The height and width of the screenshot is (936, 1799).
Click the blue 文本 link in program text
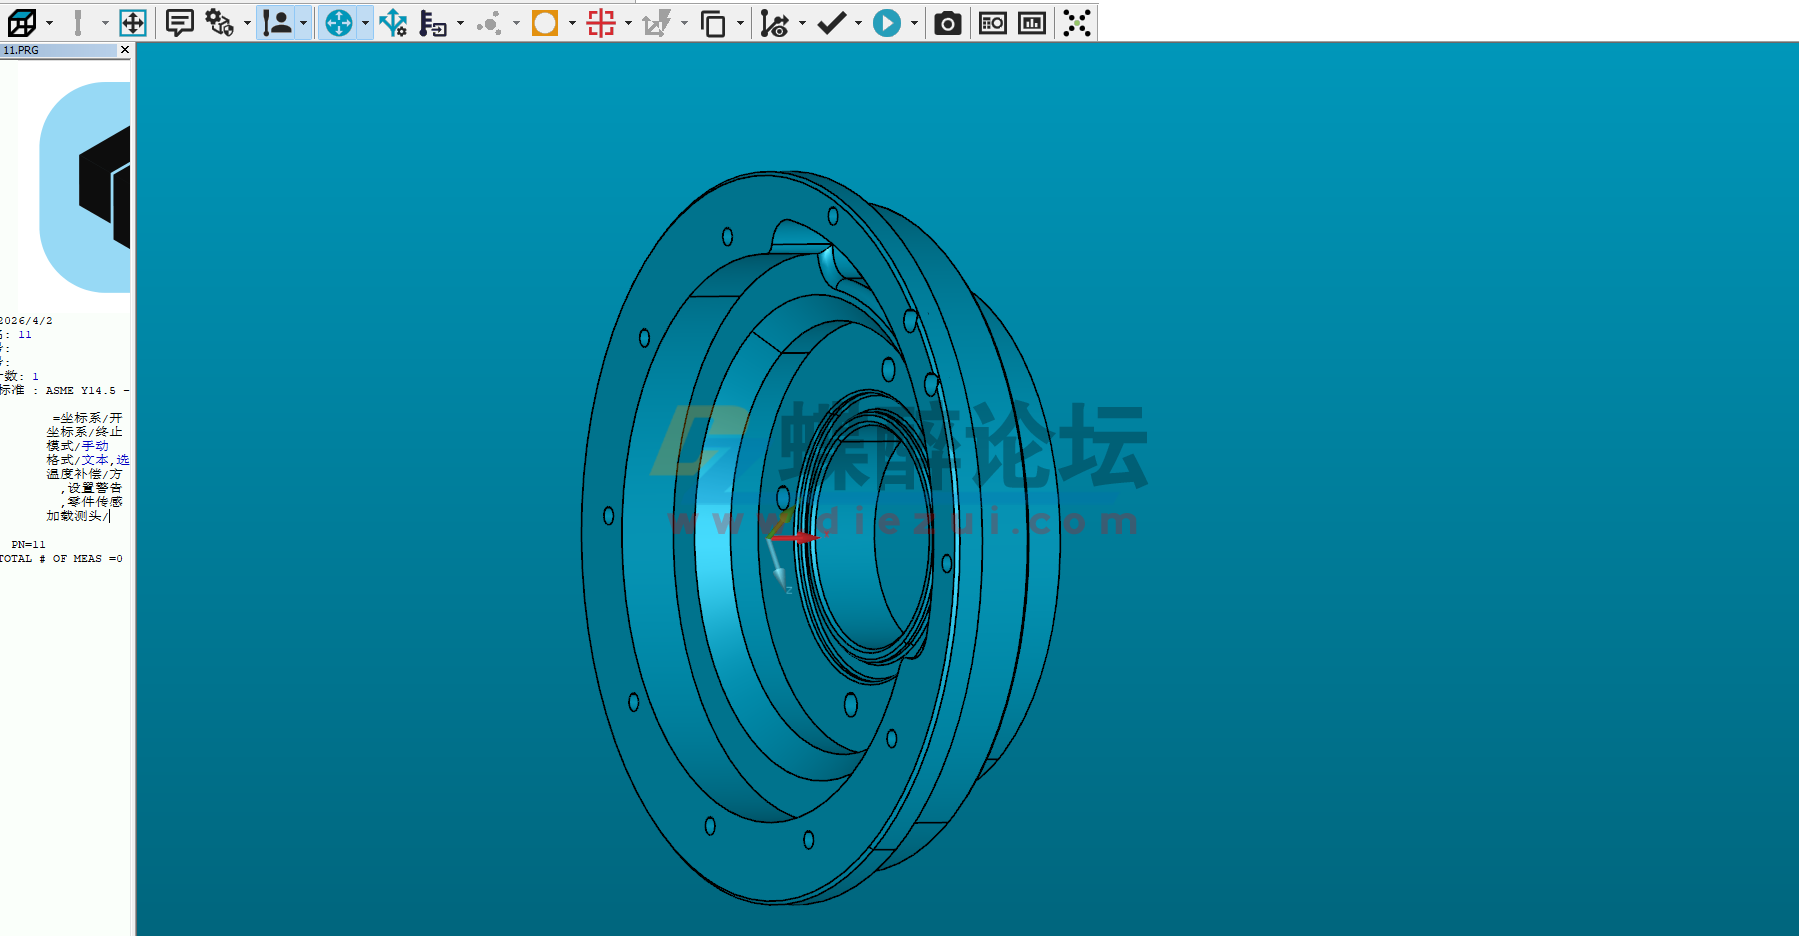pyautogui.click(x=95, y=459)
